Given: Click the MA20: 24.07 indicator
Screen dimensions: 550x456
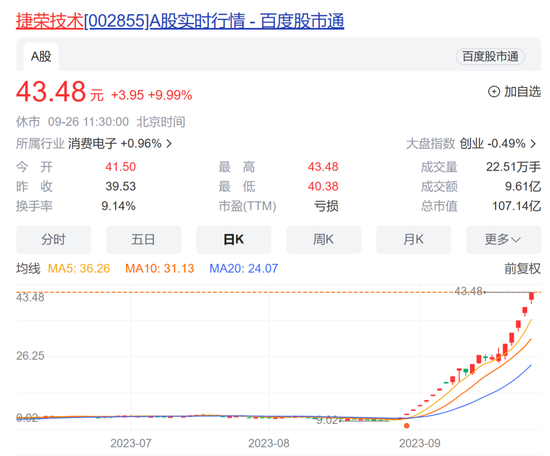Looking at the screenshot, I should coord(244,269).
